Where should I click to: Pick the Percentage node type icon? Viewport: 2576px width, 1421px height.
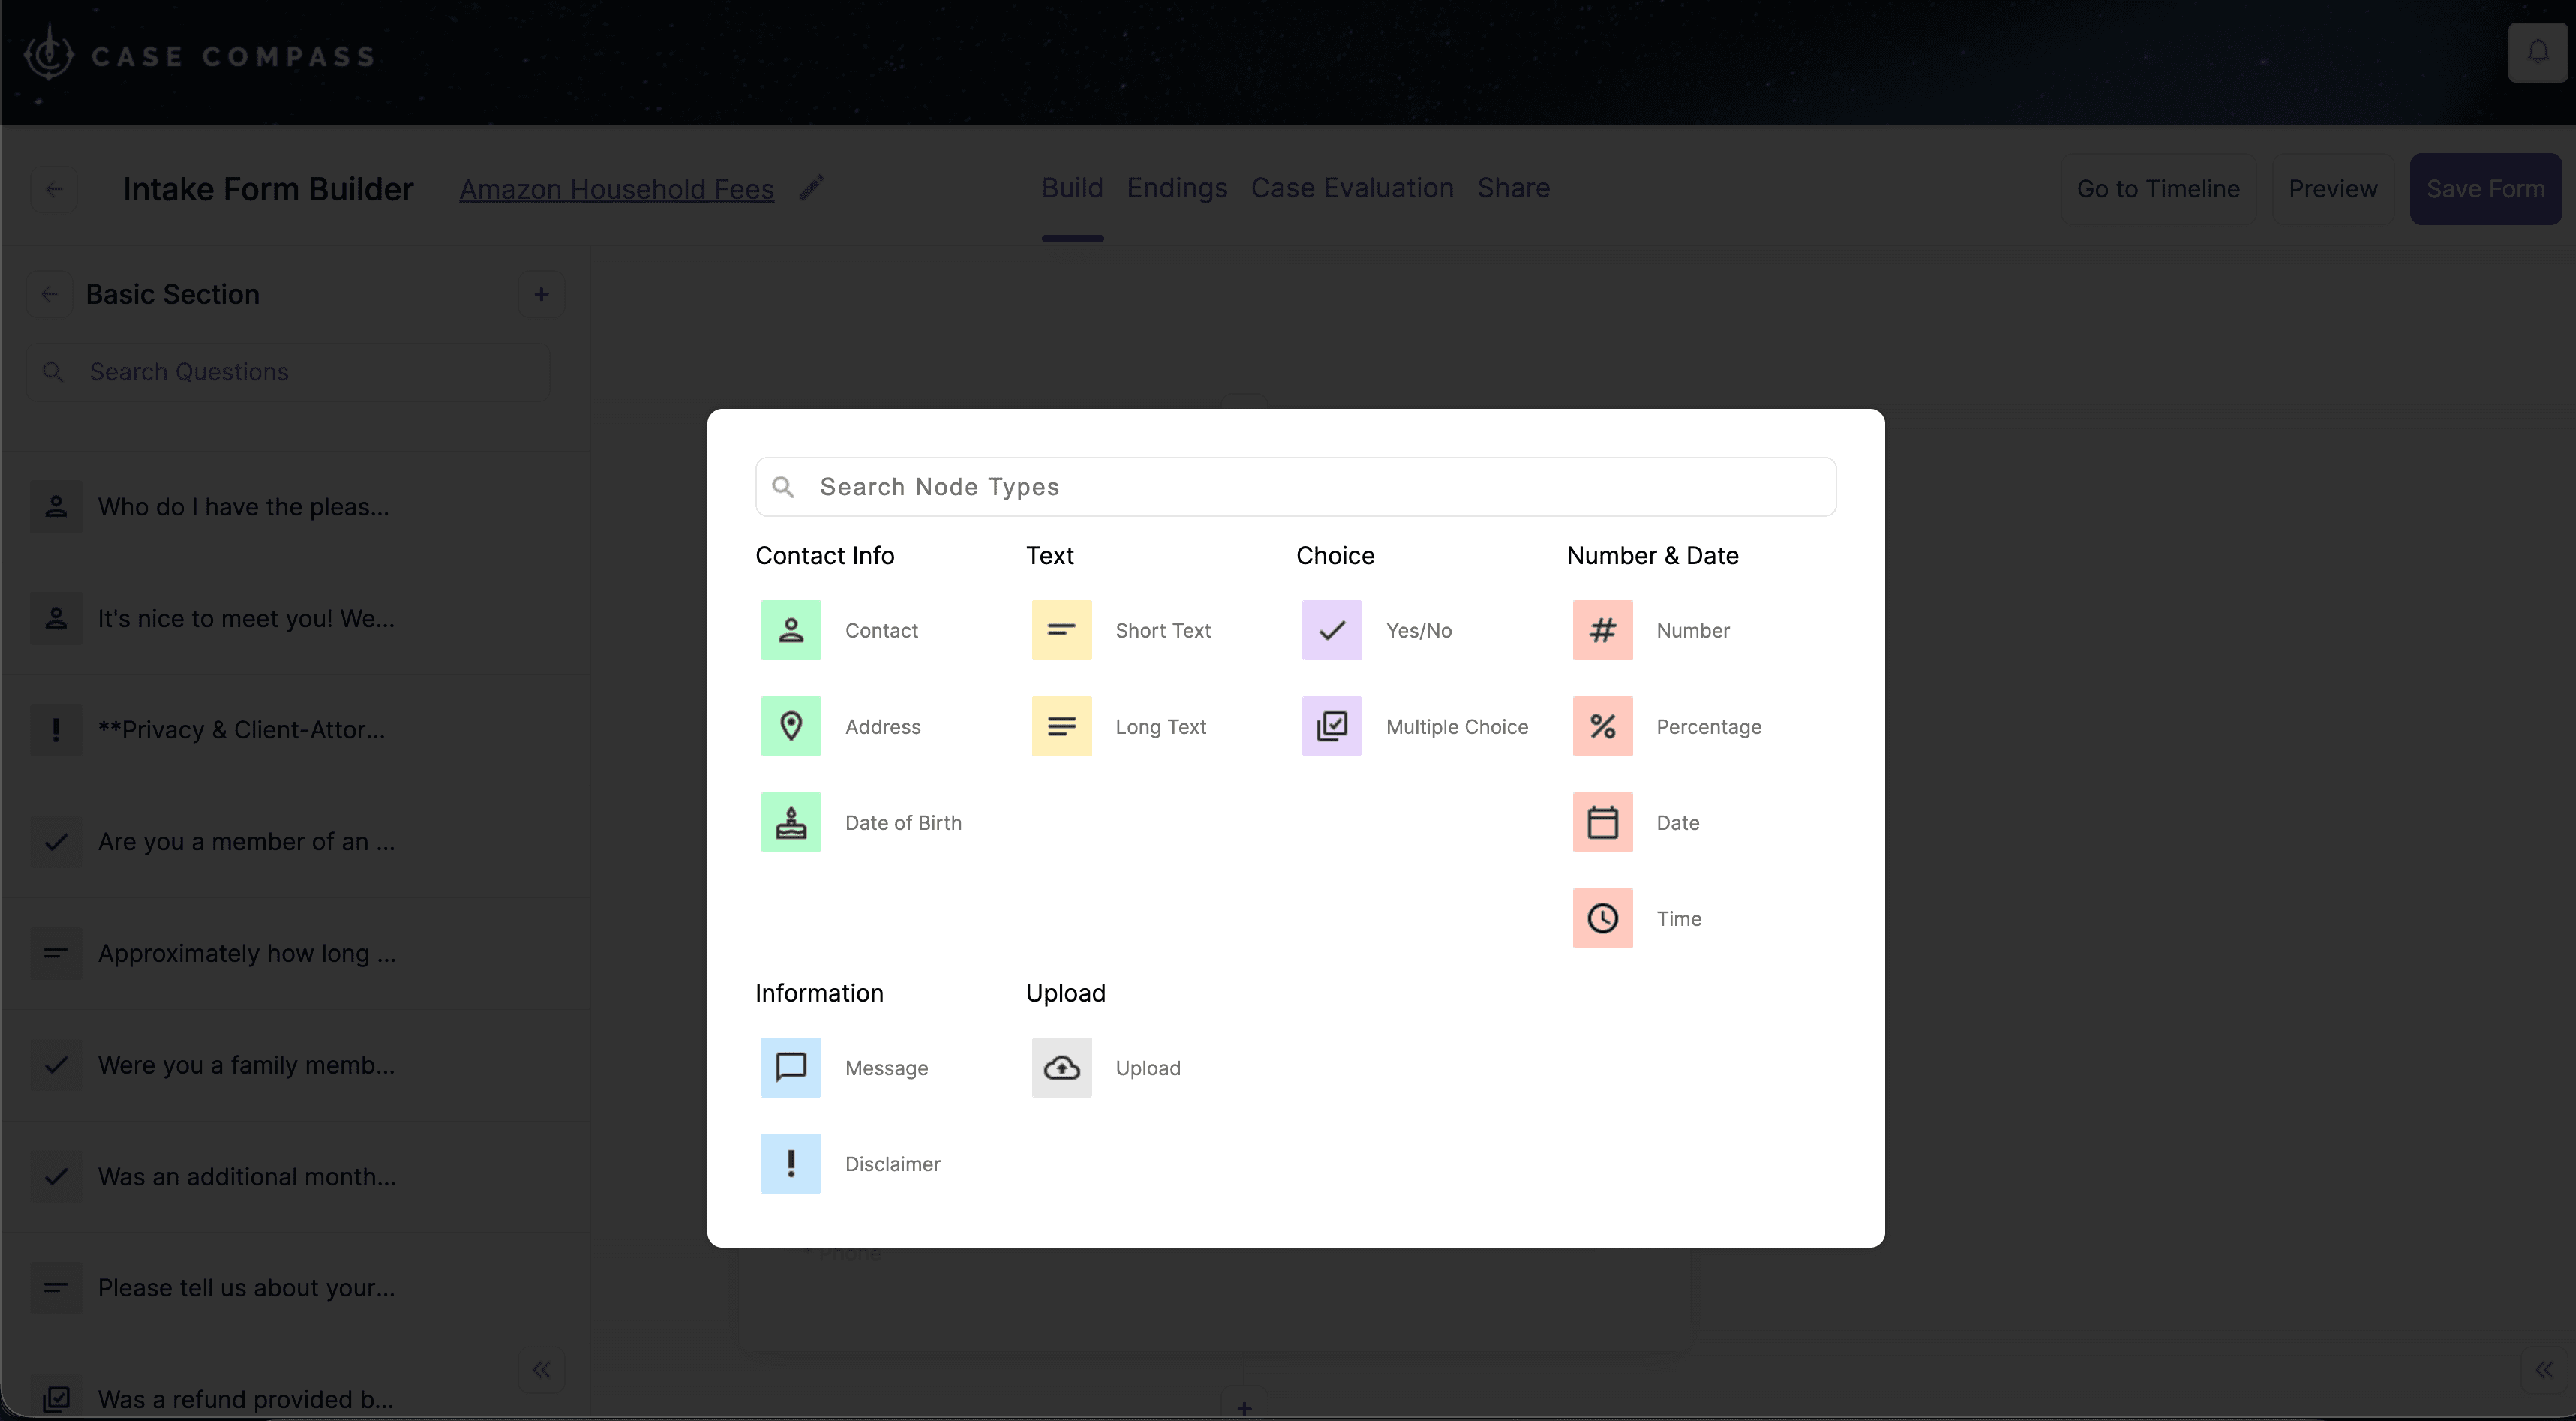click(x=1601, y=726)
